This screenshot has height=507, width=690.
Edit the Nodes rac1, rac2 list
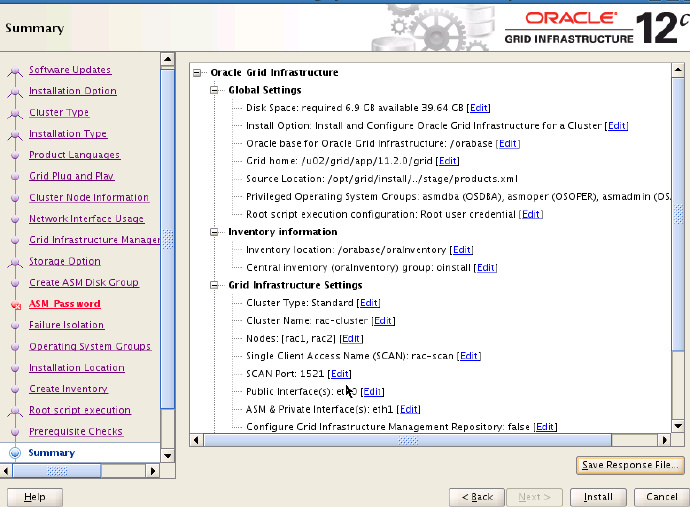pos(351,338)
